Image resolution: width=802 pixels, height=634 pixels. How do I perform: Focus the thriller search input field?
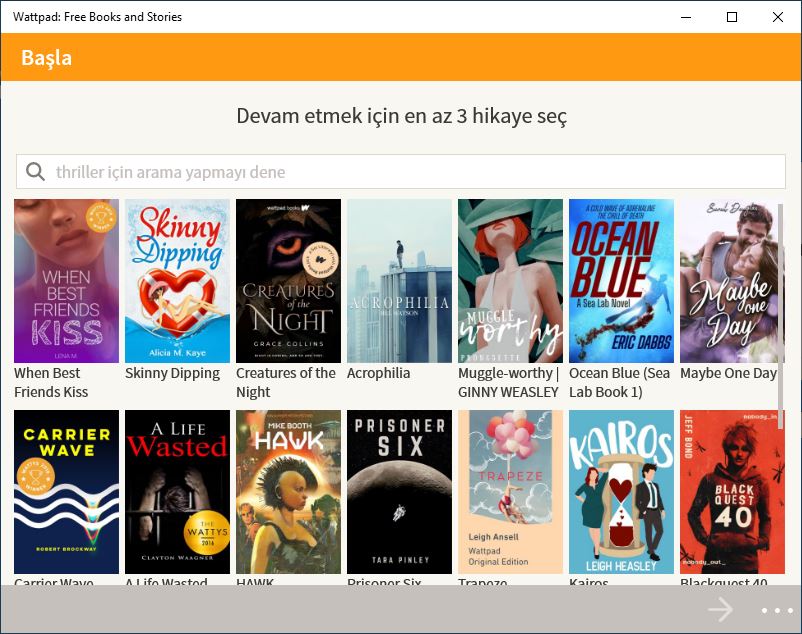pos(401,172)
